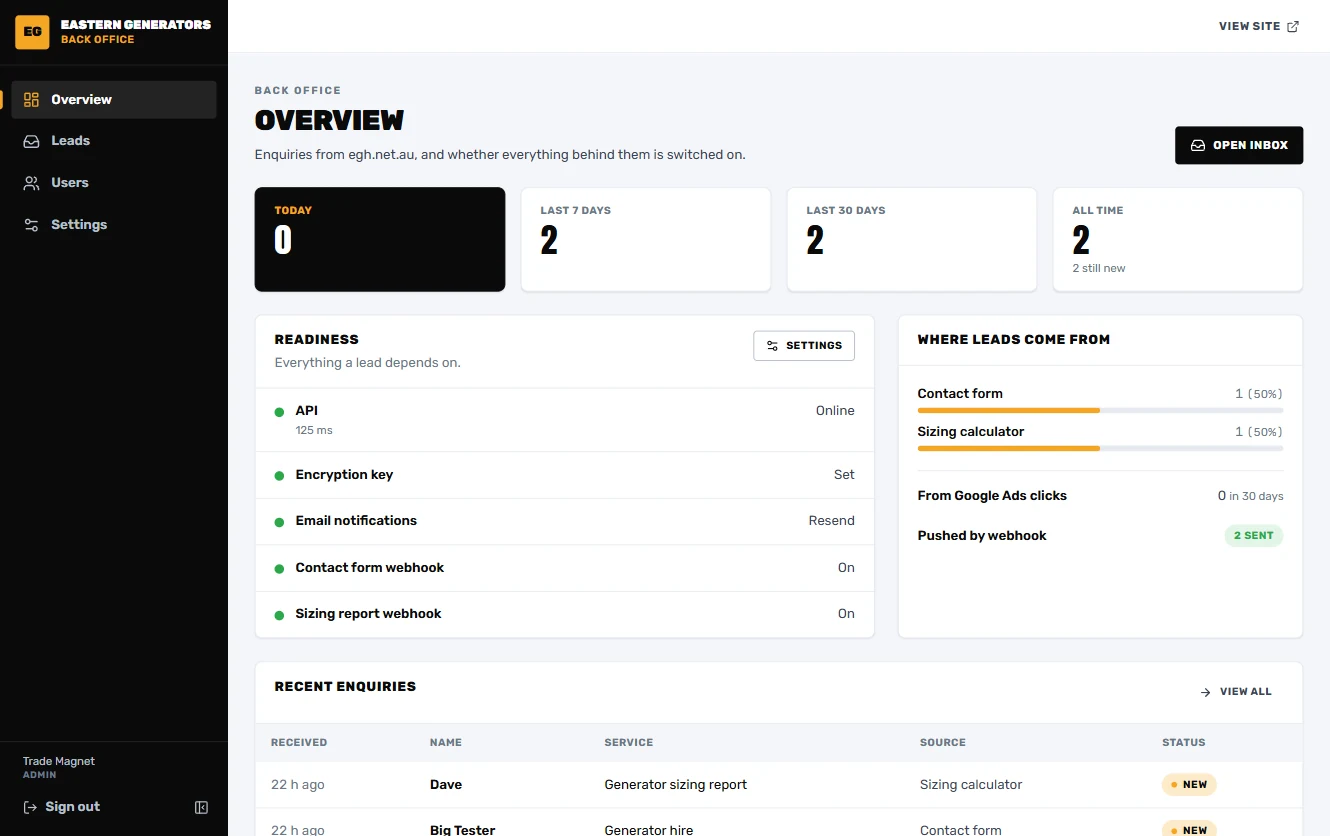Click the Received column header
The image size is (1330, 836).
pos(299,743)
